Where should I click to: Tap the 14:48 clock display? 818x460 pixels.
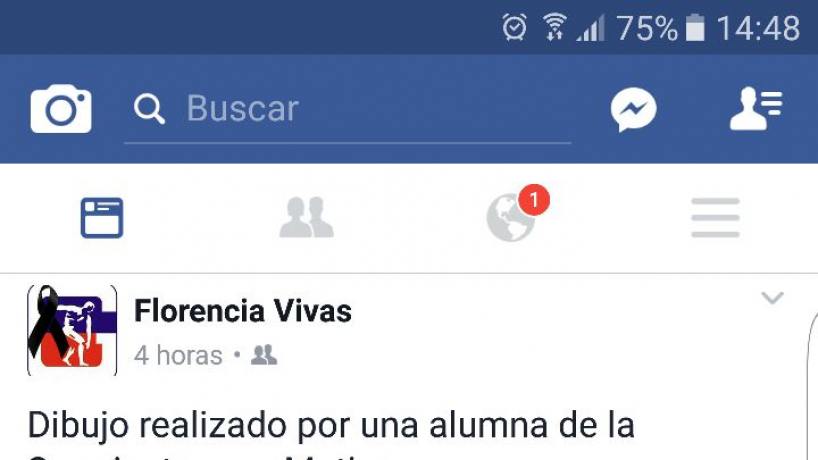(x=758, y=28)
